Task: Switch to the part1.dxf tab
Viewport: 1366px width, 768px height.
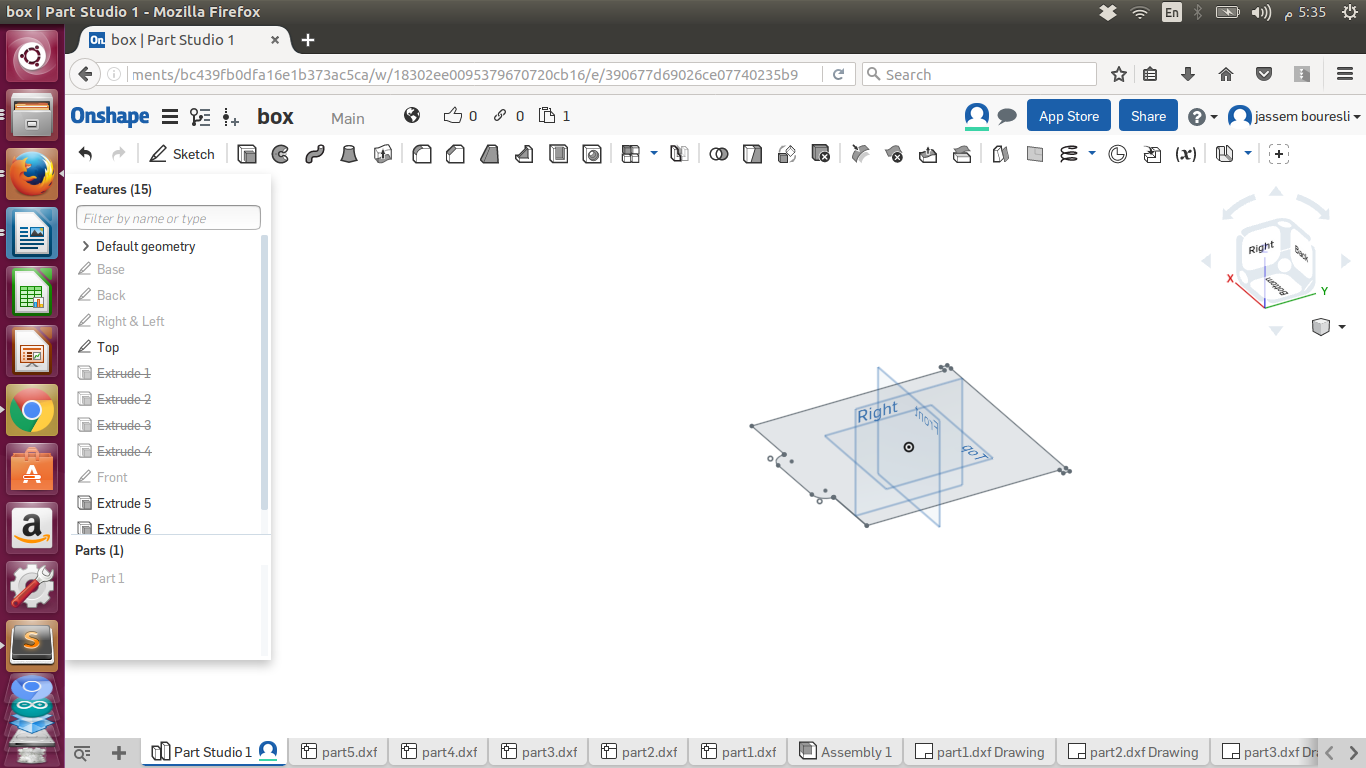Action: [x=739, y=752]
